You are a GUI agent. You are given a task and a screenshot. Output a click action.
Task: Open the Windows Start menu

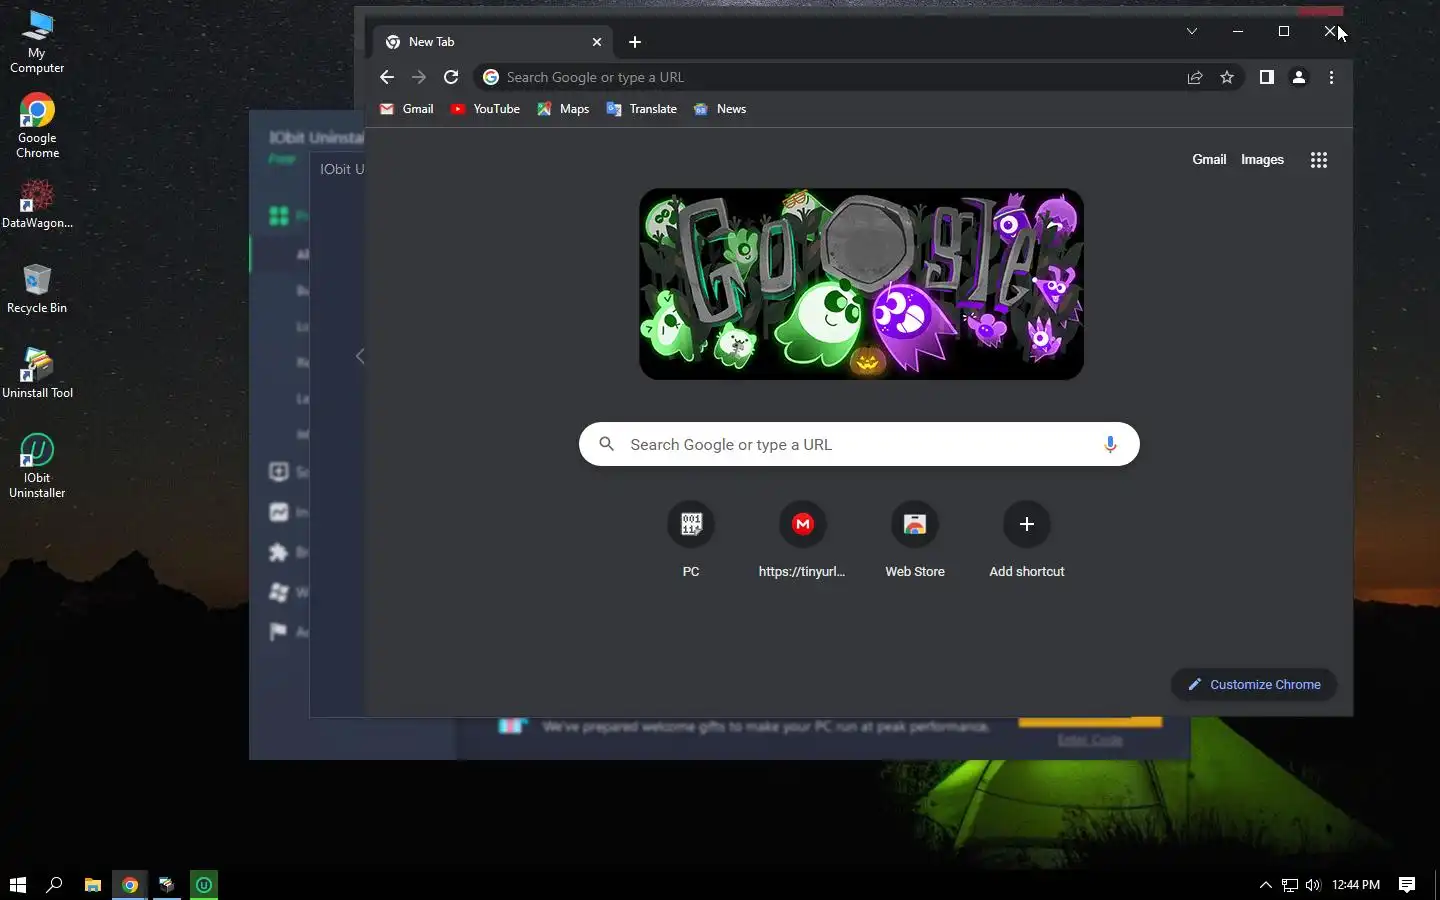(x=17, y=885)
